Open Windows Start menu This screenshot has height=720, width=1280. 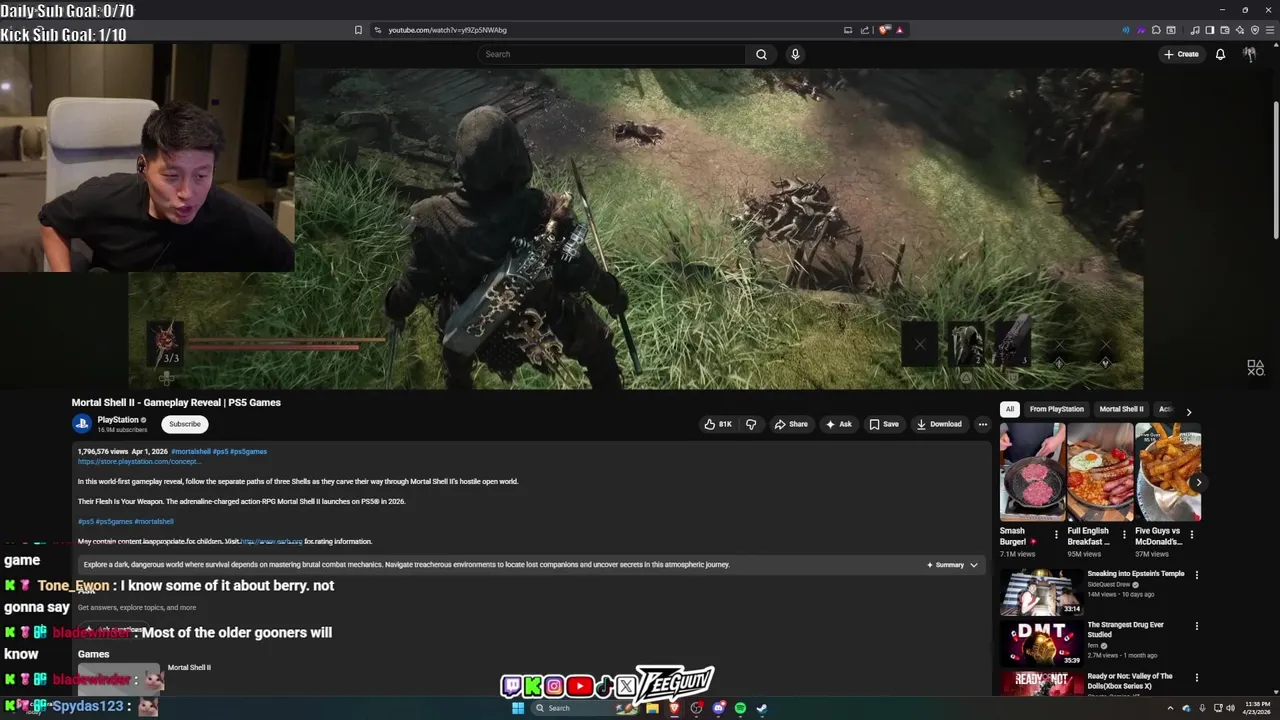pyautogui.click(x=518, y=708)
